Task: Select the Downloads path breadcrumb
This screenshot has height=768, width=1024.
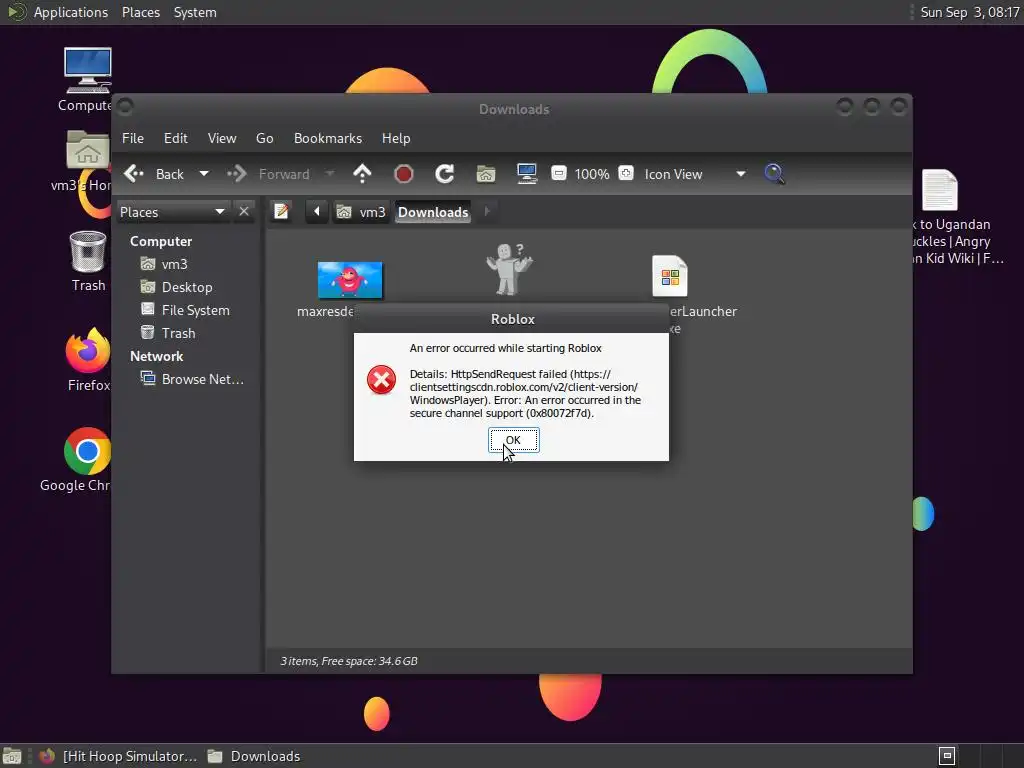Action: [433, 212]
